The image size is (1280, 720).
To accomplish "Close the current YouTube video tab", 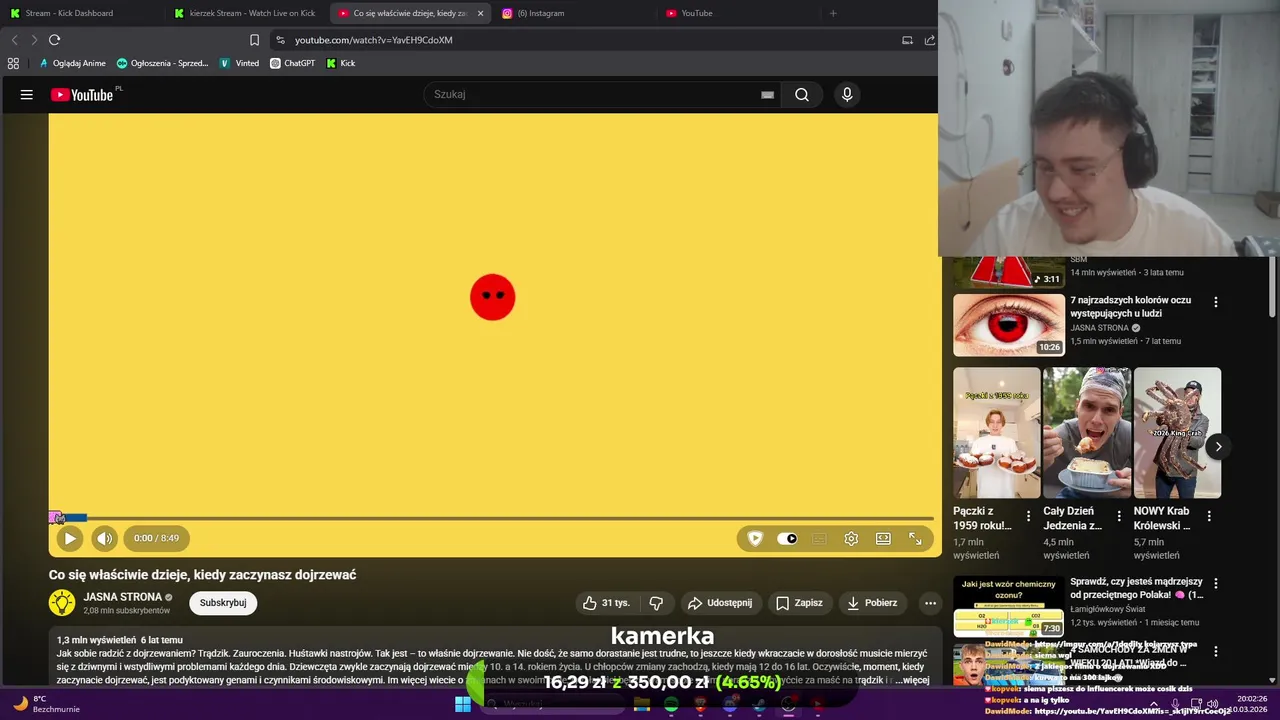I will point(480,13).
